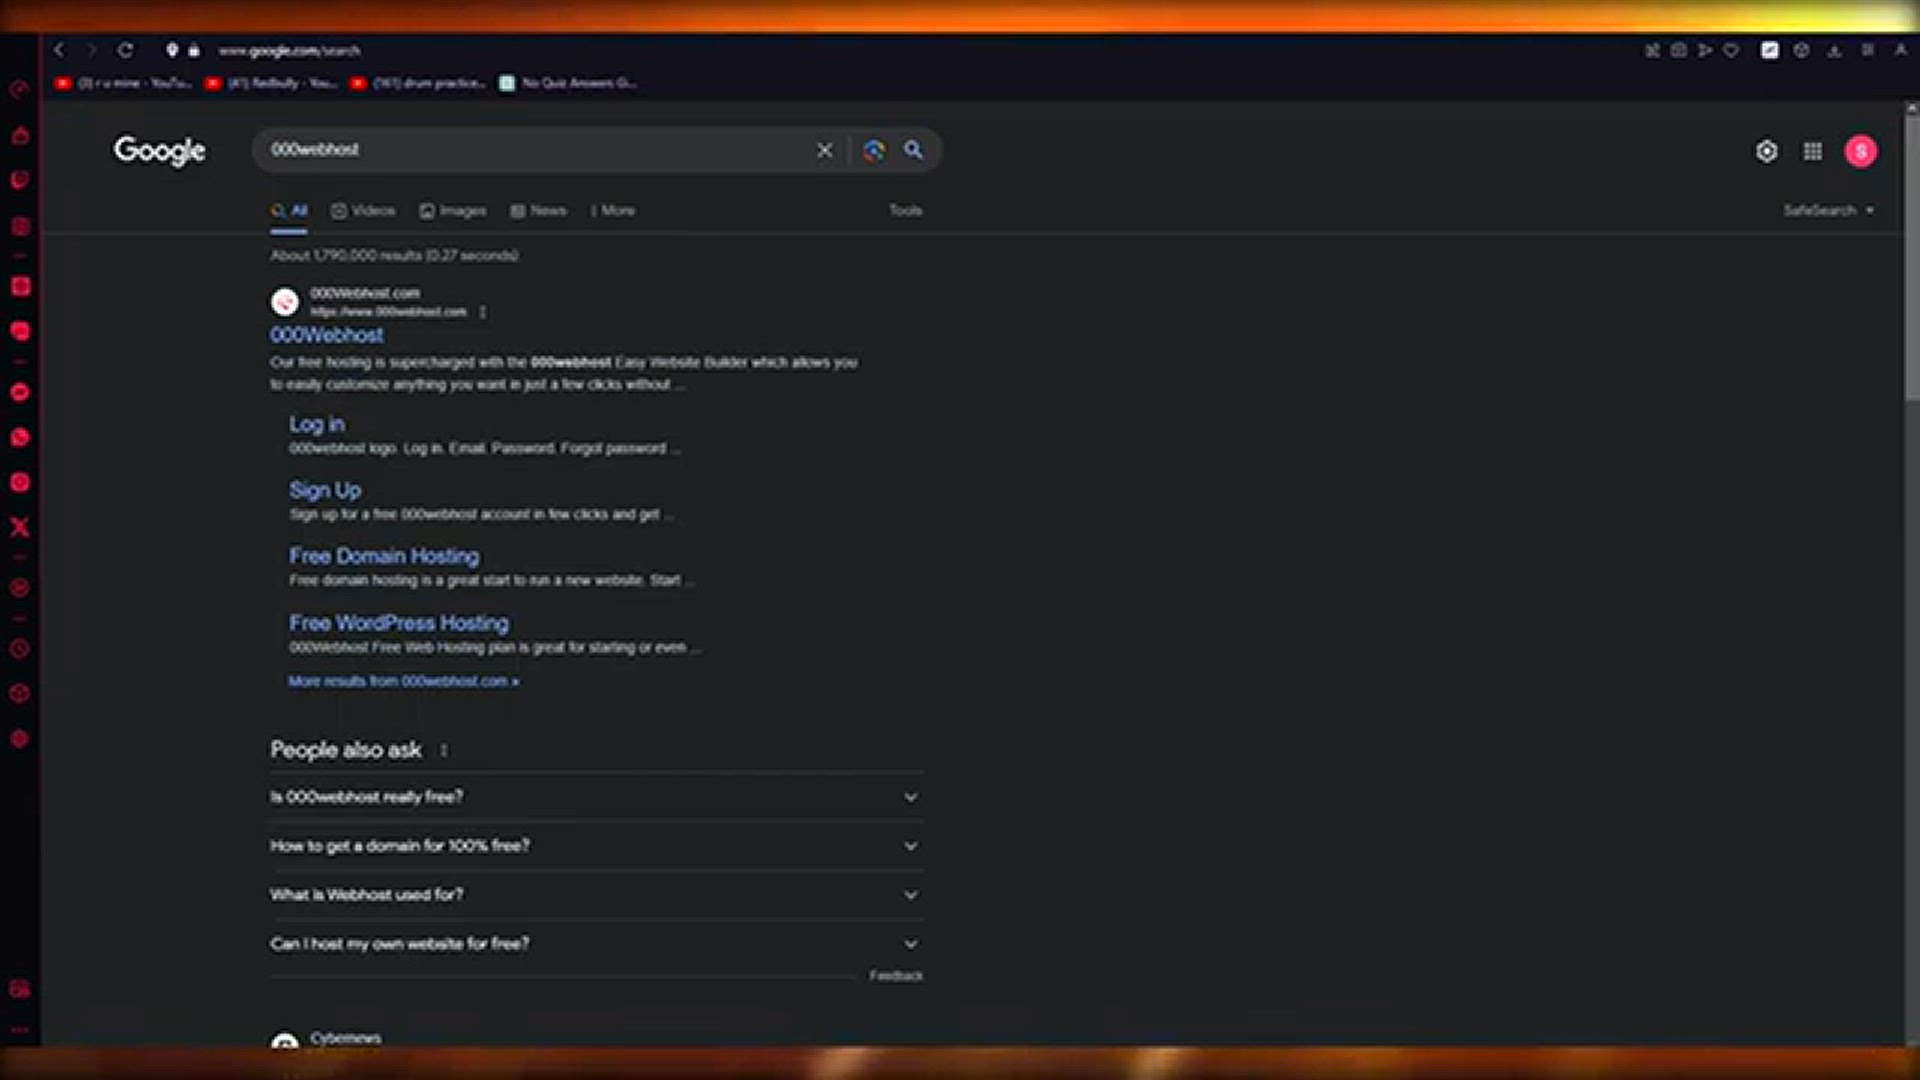Open search Tools
The image size is (1920, 1080).
(x=906, y=210)
